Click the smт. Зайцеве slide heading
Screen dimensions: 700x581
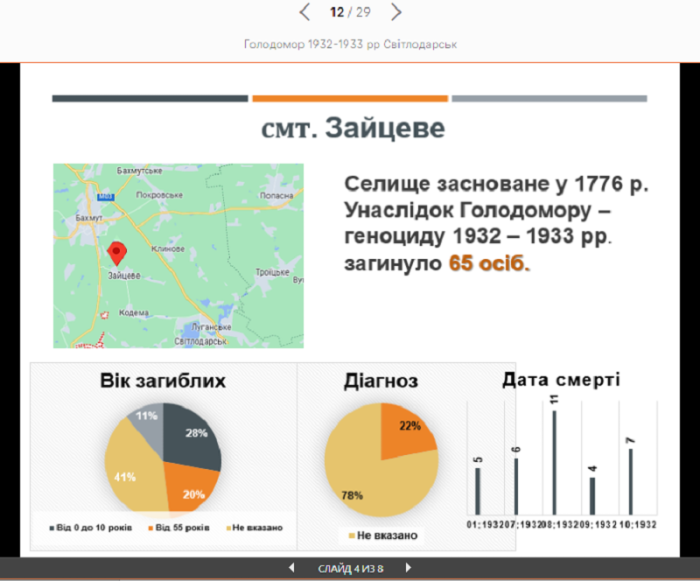(352, 130)
